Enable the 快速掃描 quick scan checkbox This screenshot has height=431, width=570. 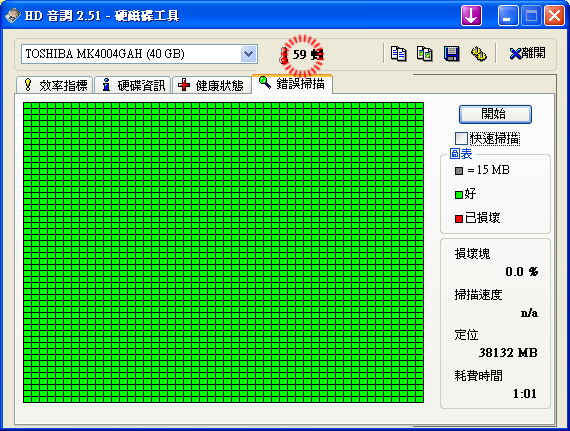pyautogui.click(x=461, y=138)
